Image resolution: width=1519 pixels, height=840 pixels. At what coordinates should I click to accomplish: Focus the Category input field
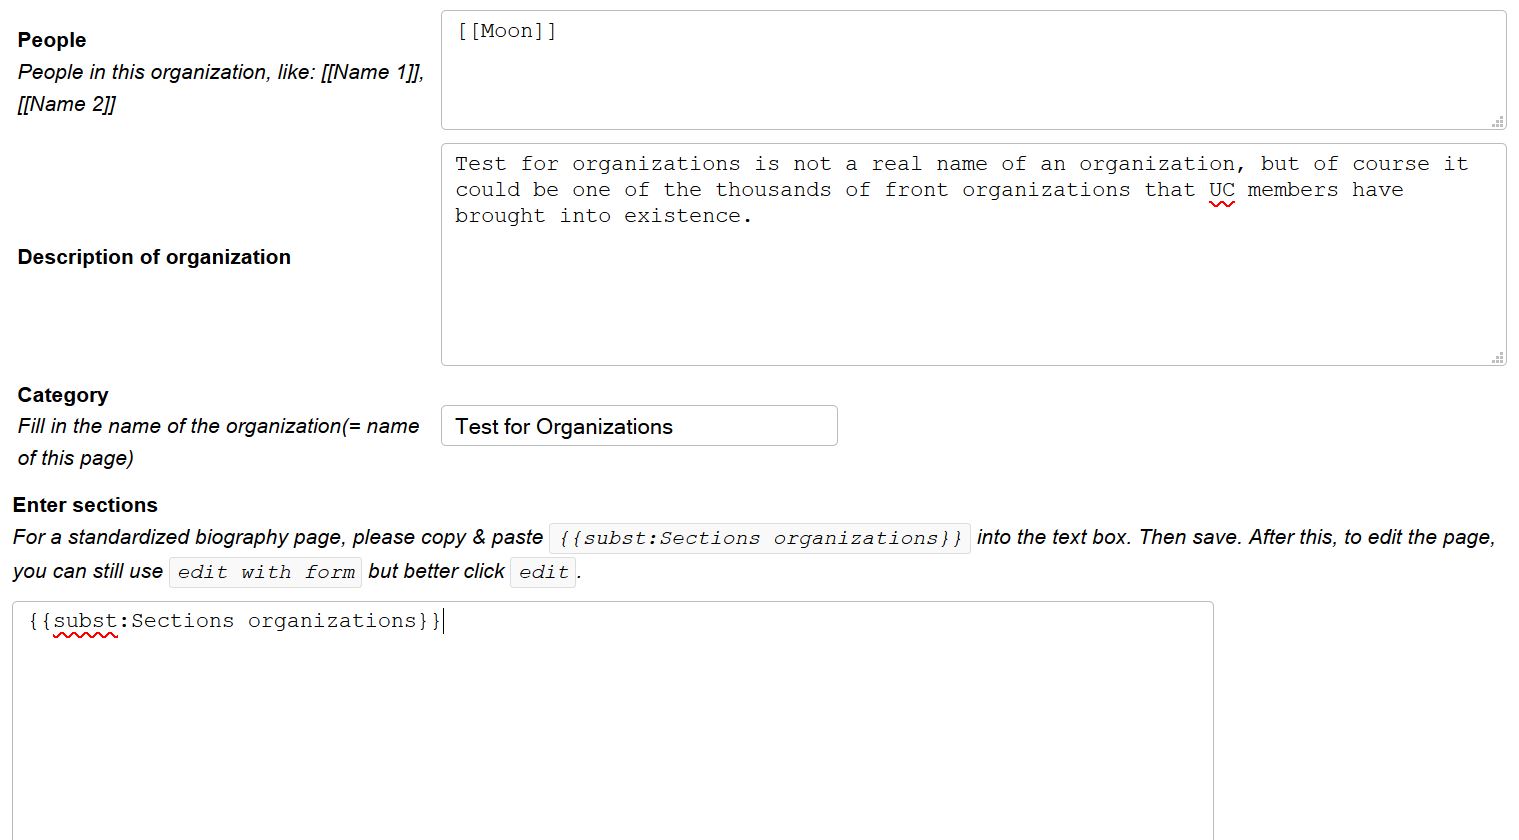click(638, 426)
